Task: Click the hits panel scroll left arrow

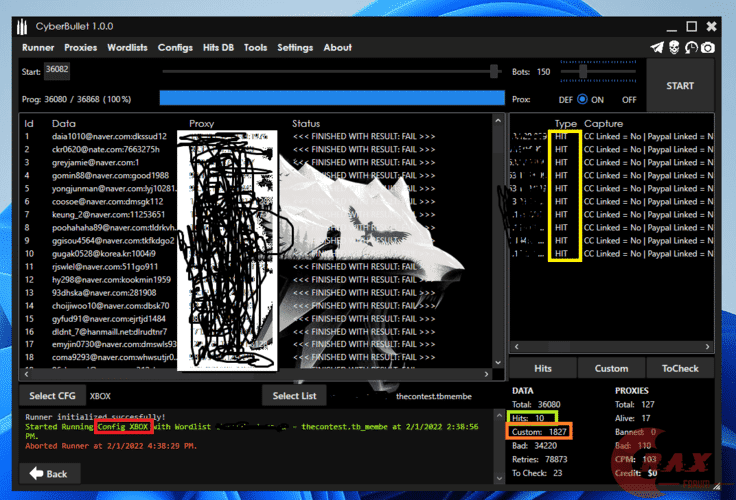Action: pyautogui.click(x=517, y=346)
